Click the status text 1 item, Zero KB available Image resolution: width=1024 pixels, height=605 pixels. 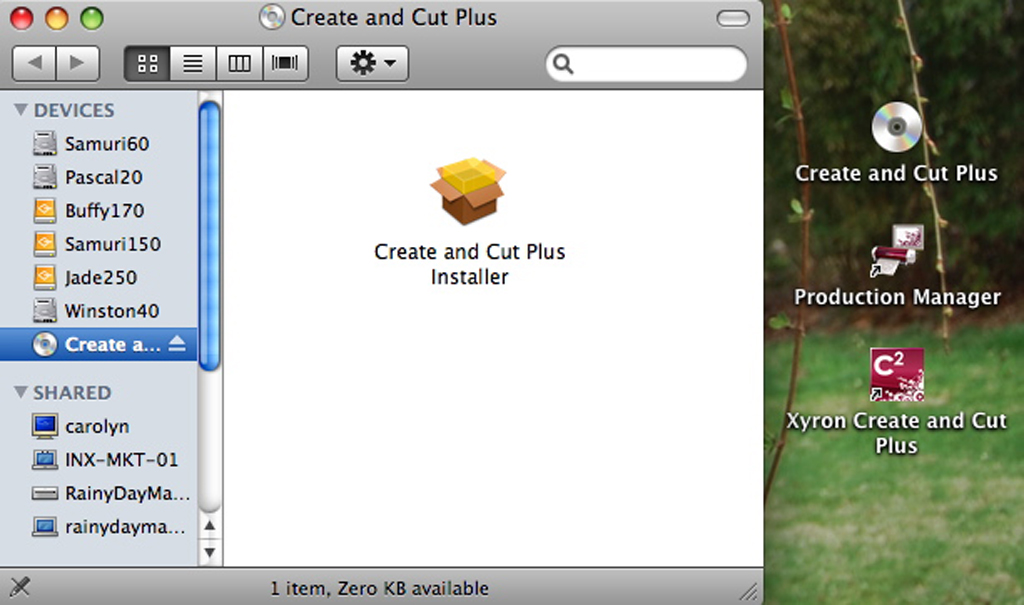(x=379, y=589)
